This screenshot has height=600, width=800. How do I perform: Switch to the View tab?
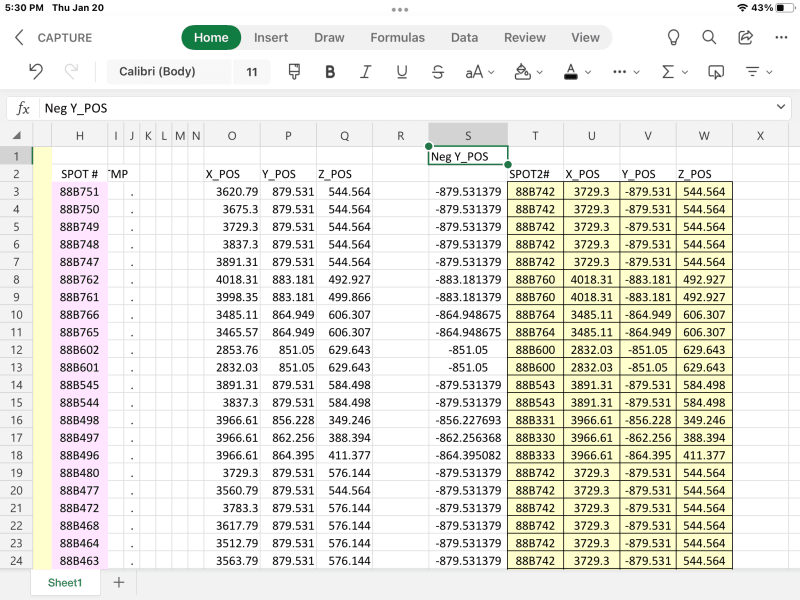point(585,37)
